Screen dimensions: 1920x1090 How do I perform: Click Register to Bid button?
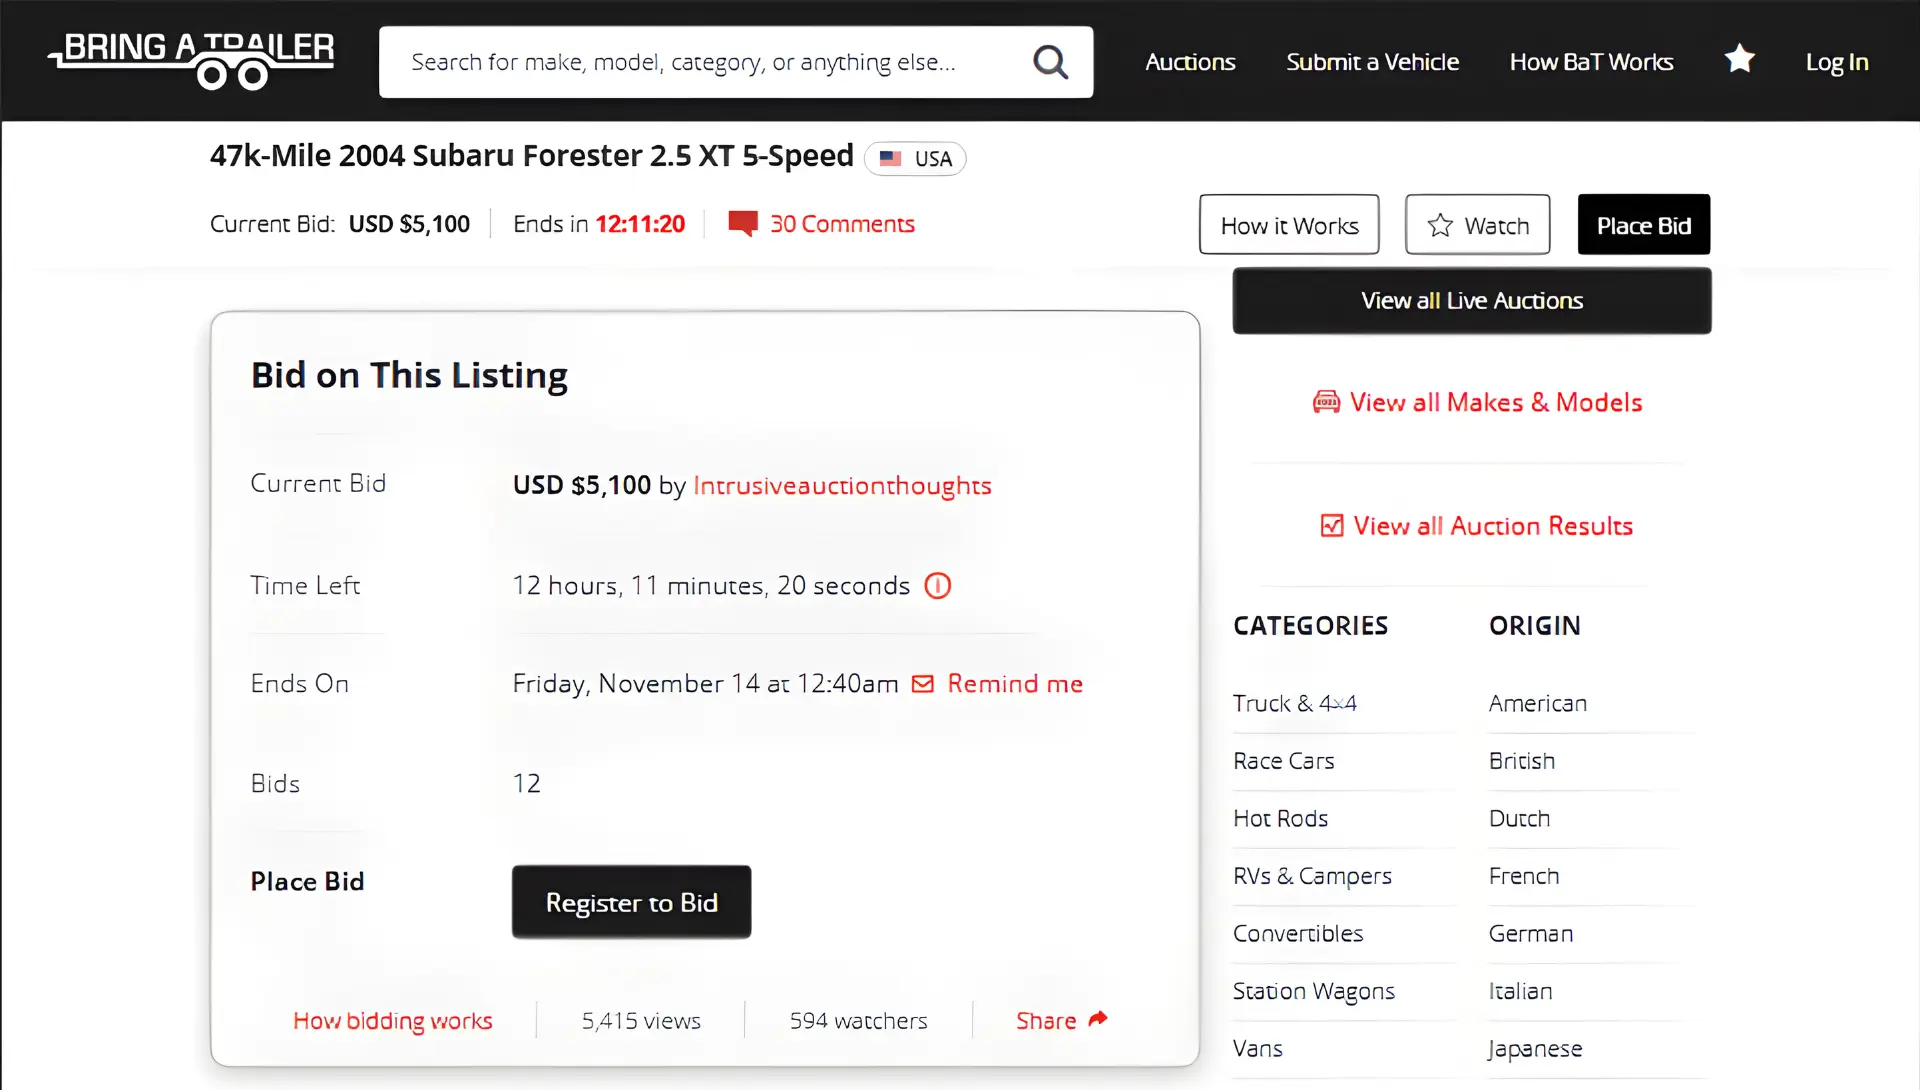[631, 902]
